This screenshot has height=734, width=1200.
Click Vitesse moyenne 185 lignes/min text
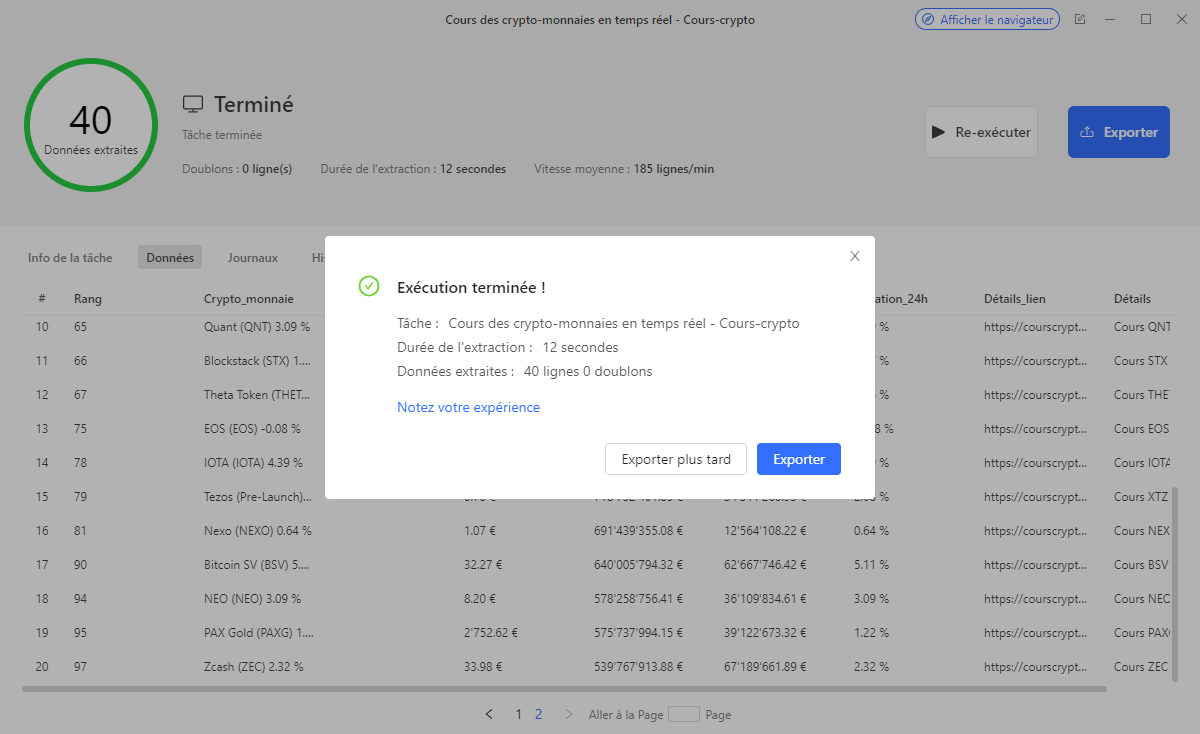[x=624, y=169]
